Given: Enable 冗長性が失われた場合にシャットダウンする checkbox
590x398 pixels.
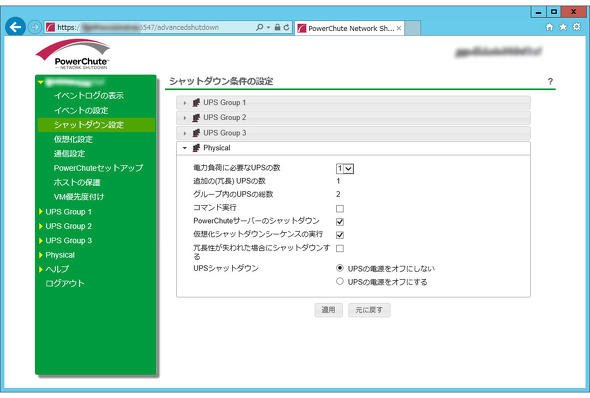Looking at the screenshot, I should (340, 248).
